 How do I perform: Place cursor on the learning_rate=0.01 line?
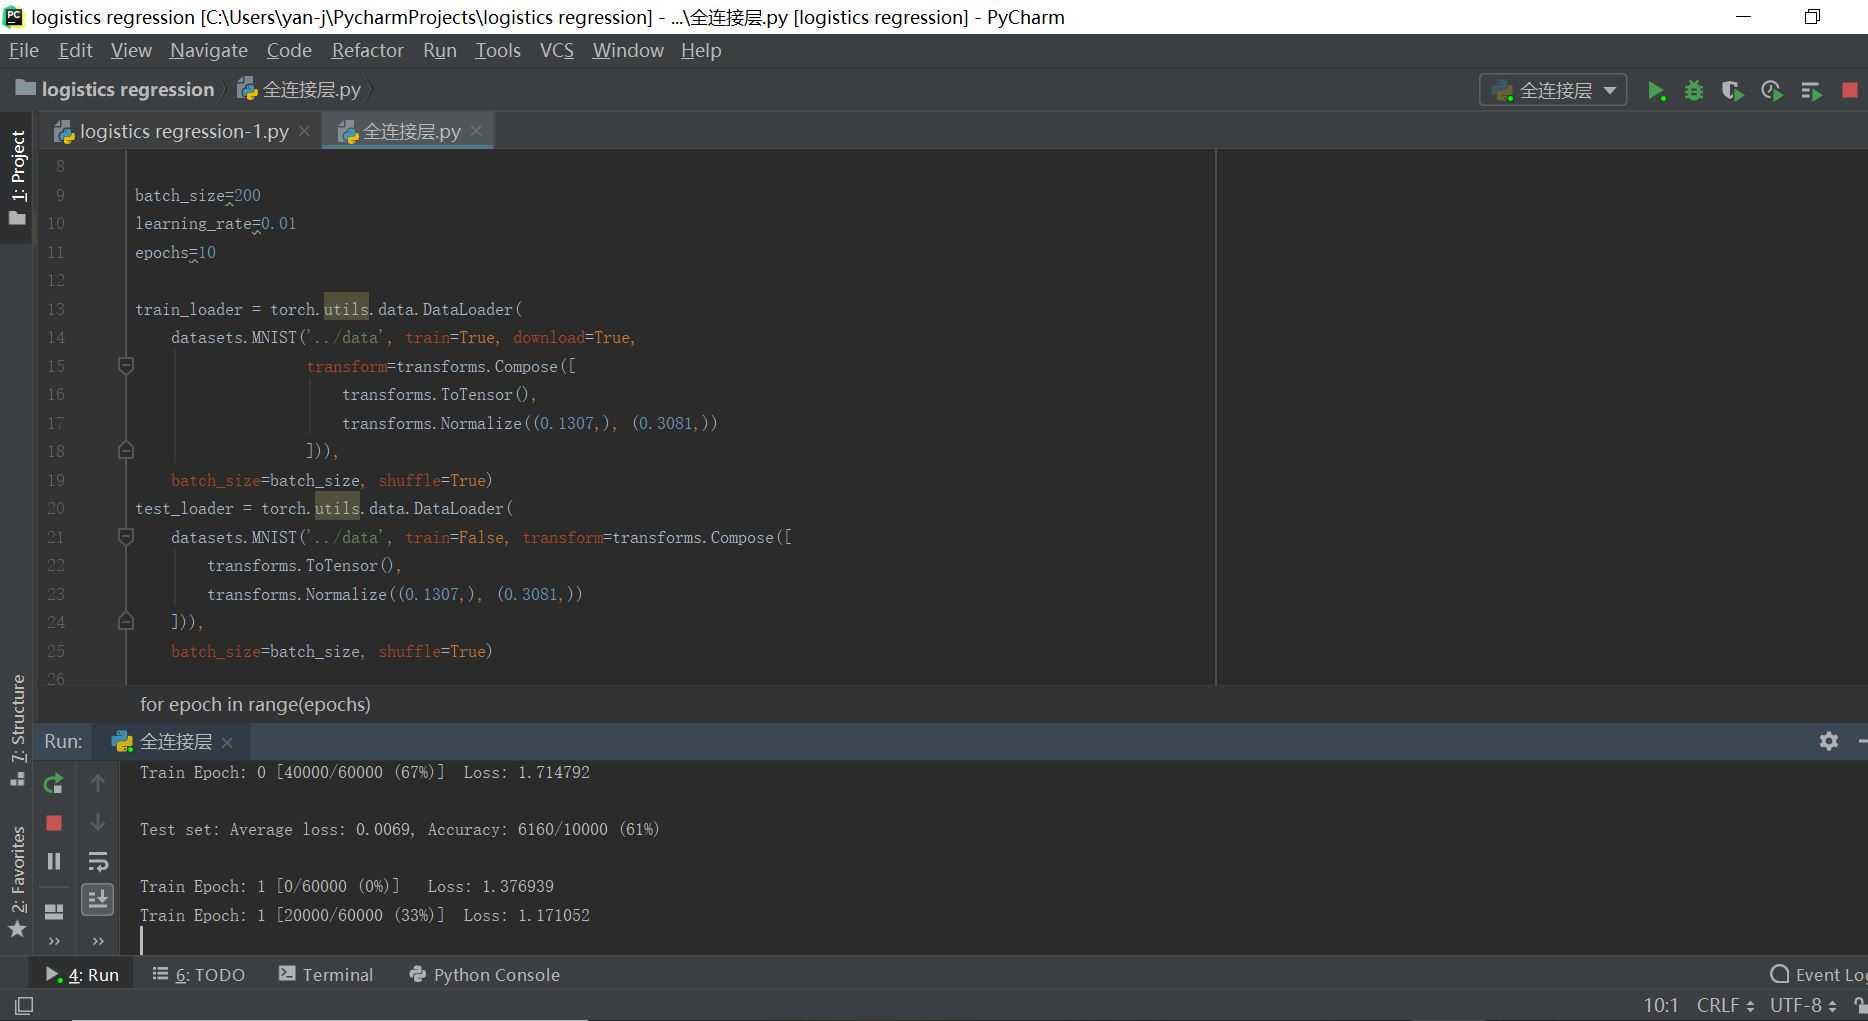coord(216,224)
